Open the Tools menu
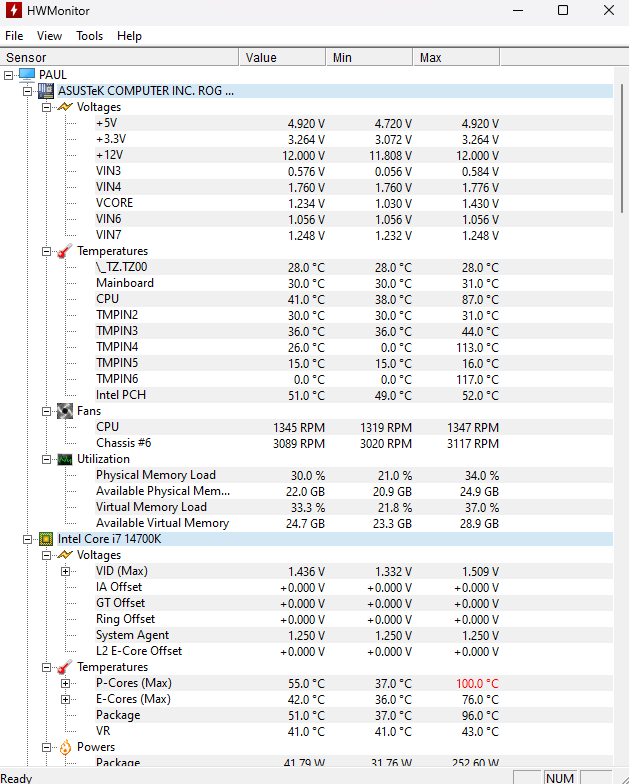This screenshot has height=784, width=629. pos(90,36)
